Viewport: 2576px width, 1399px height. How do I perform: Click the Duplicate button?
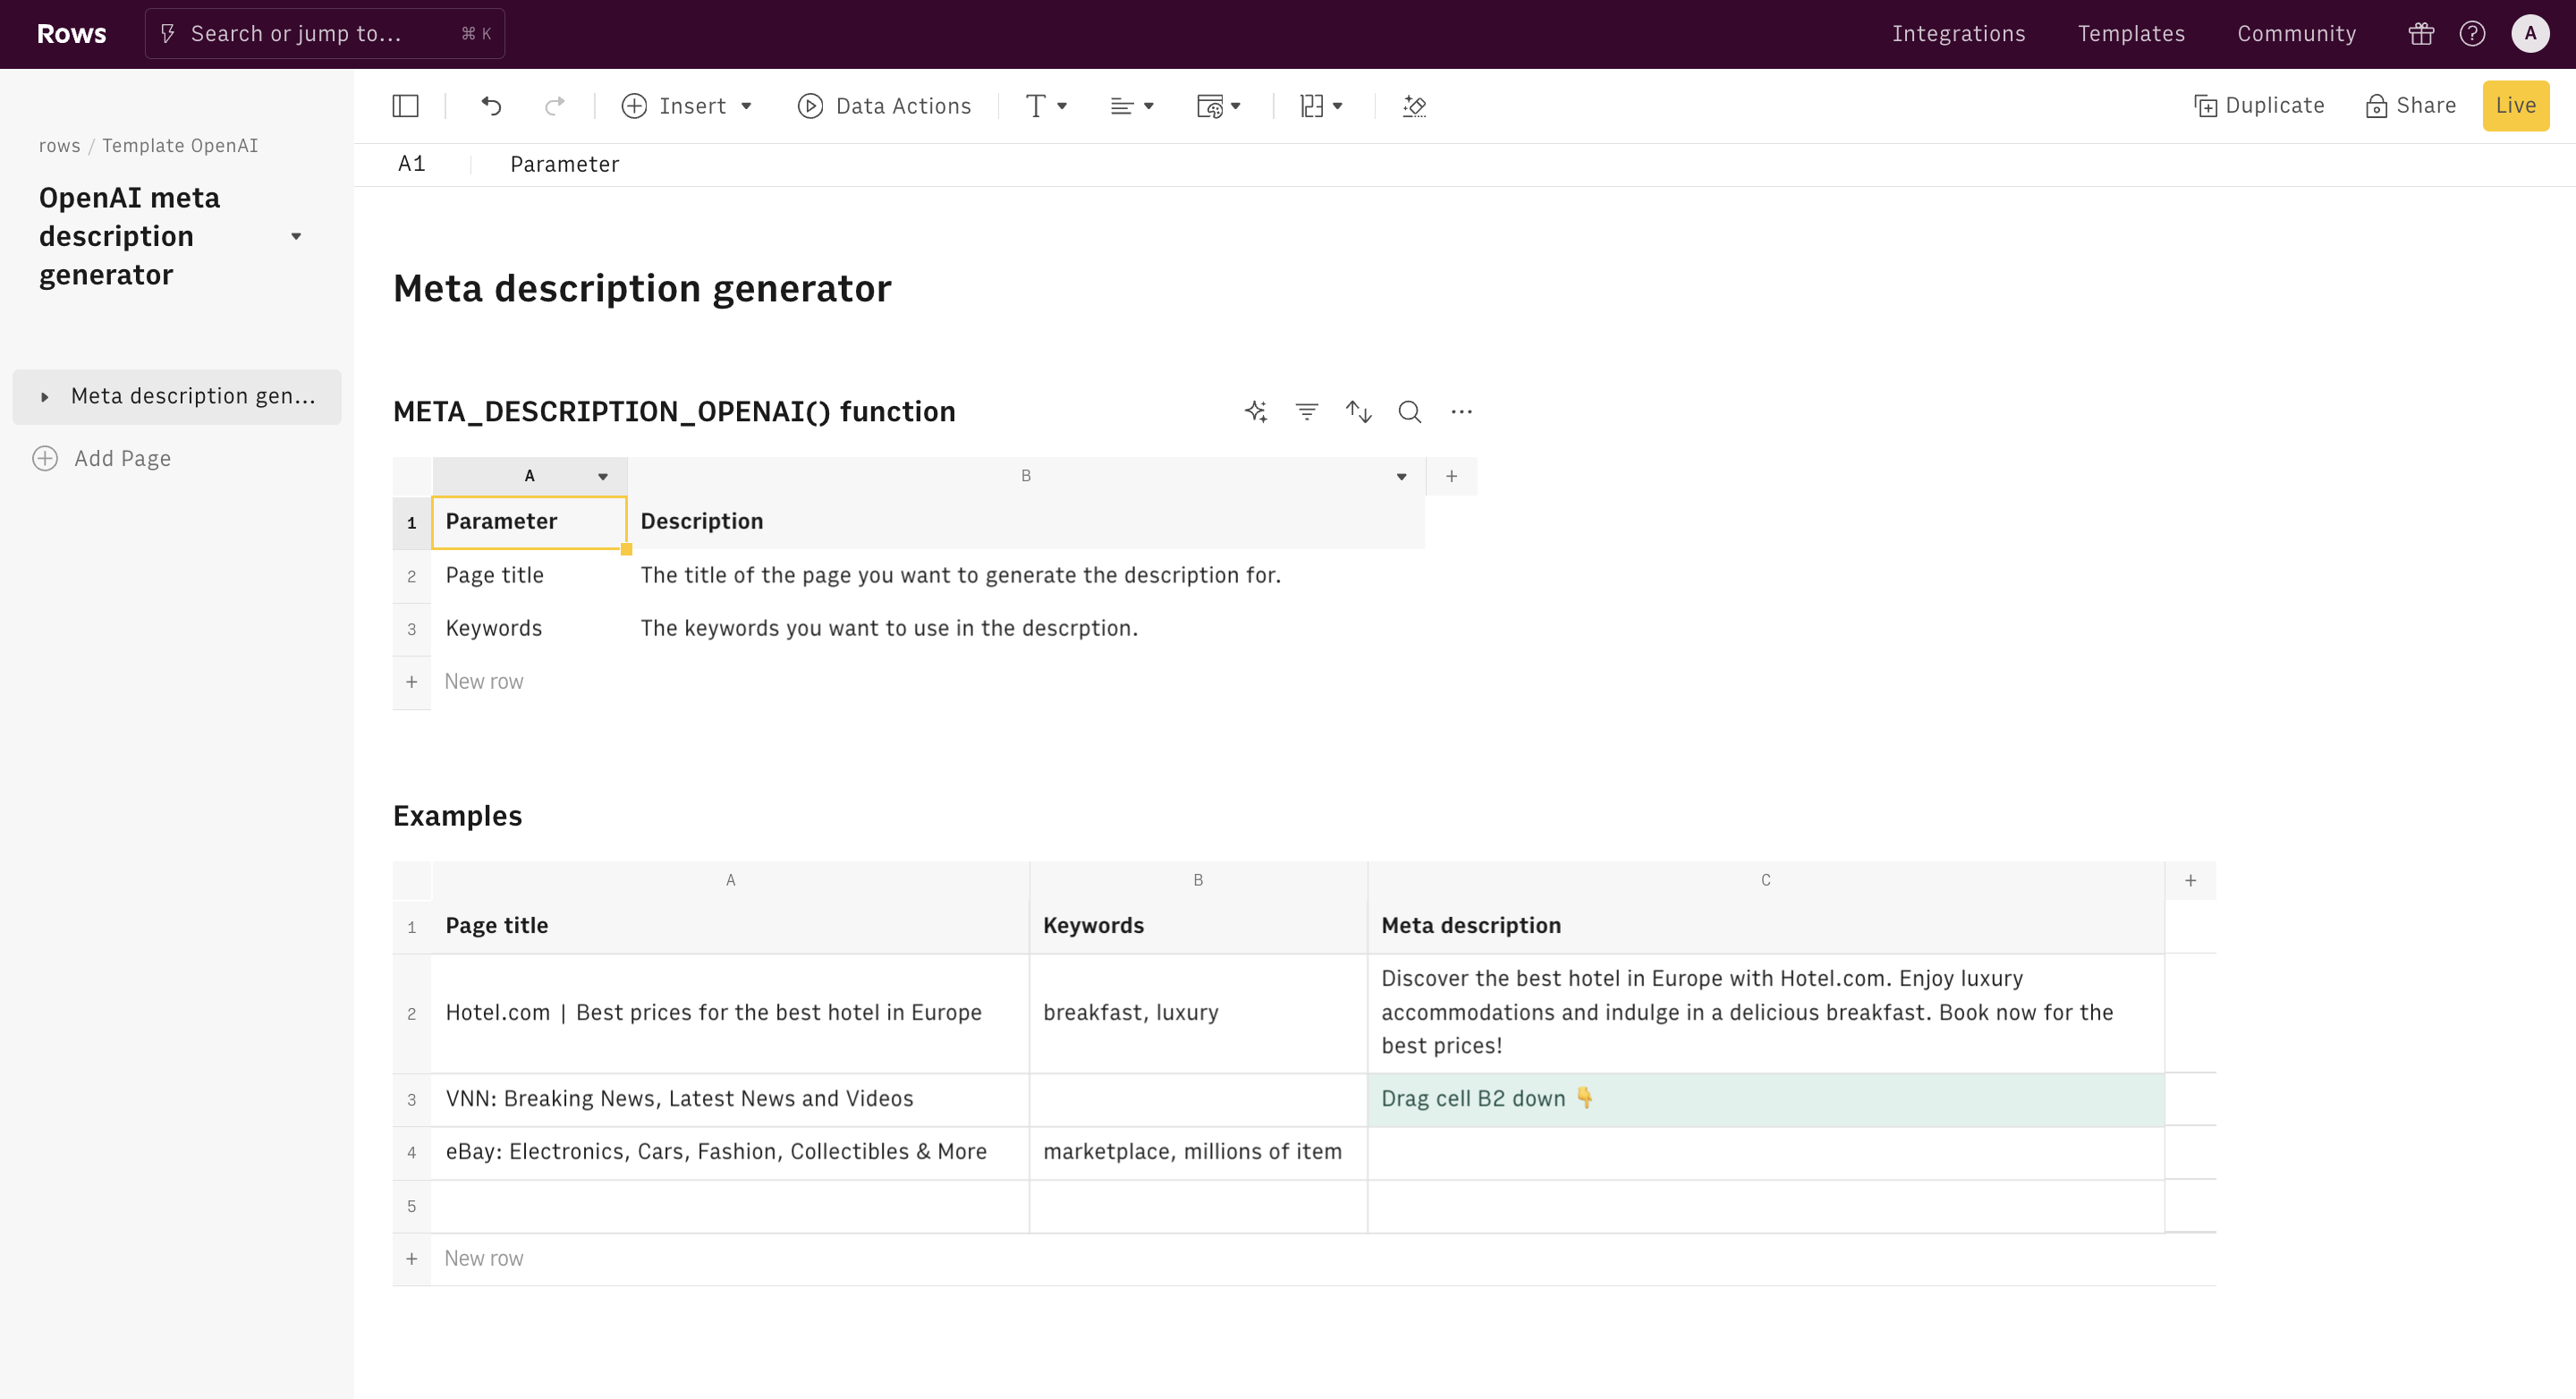click(x=2259, y=106)
